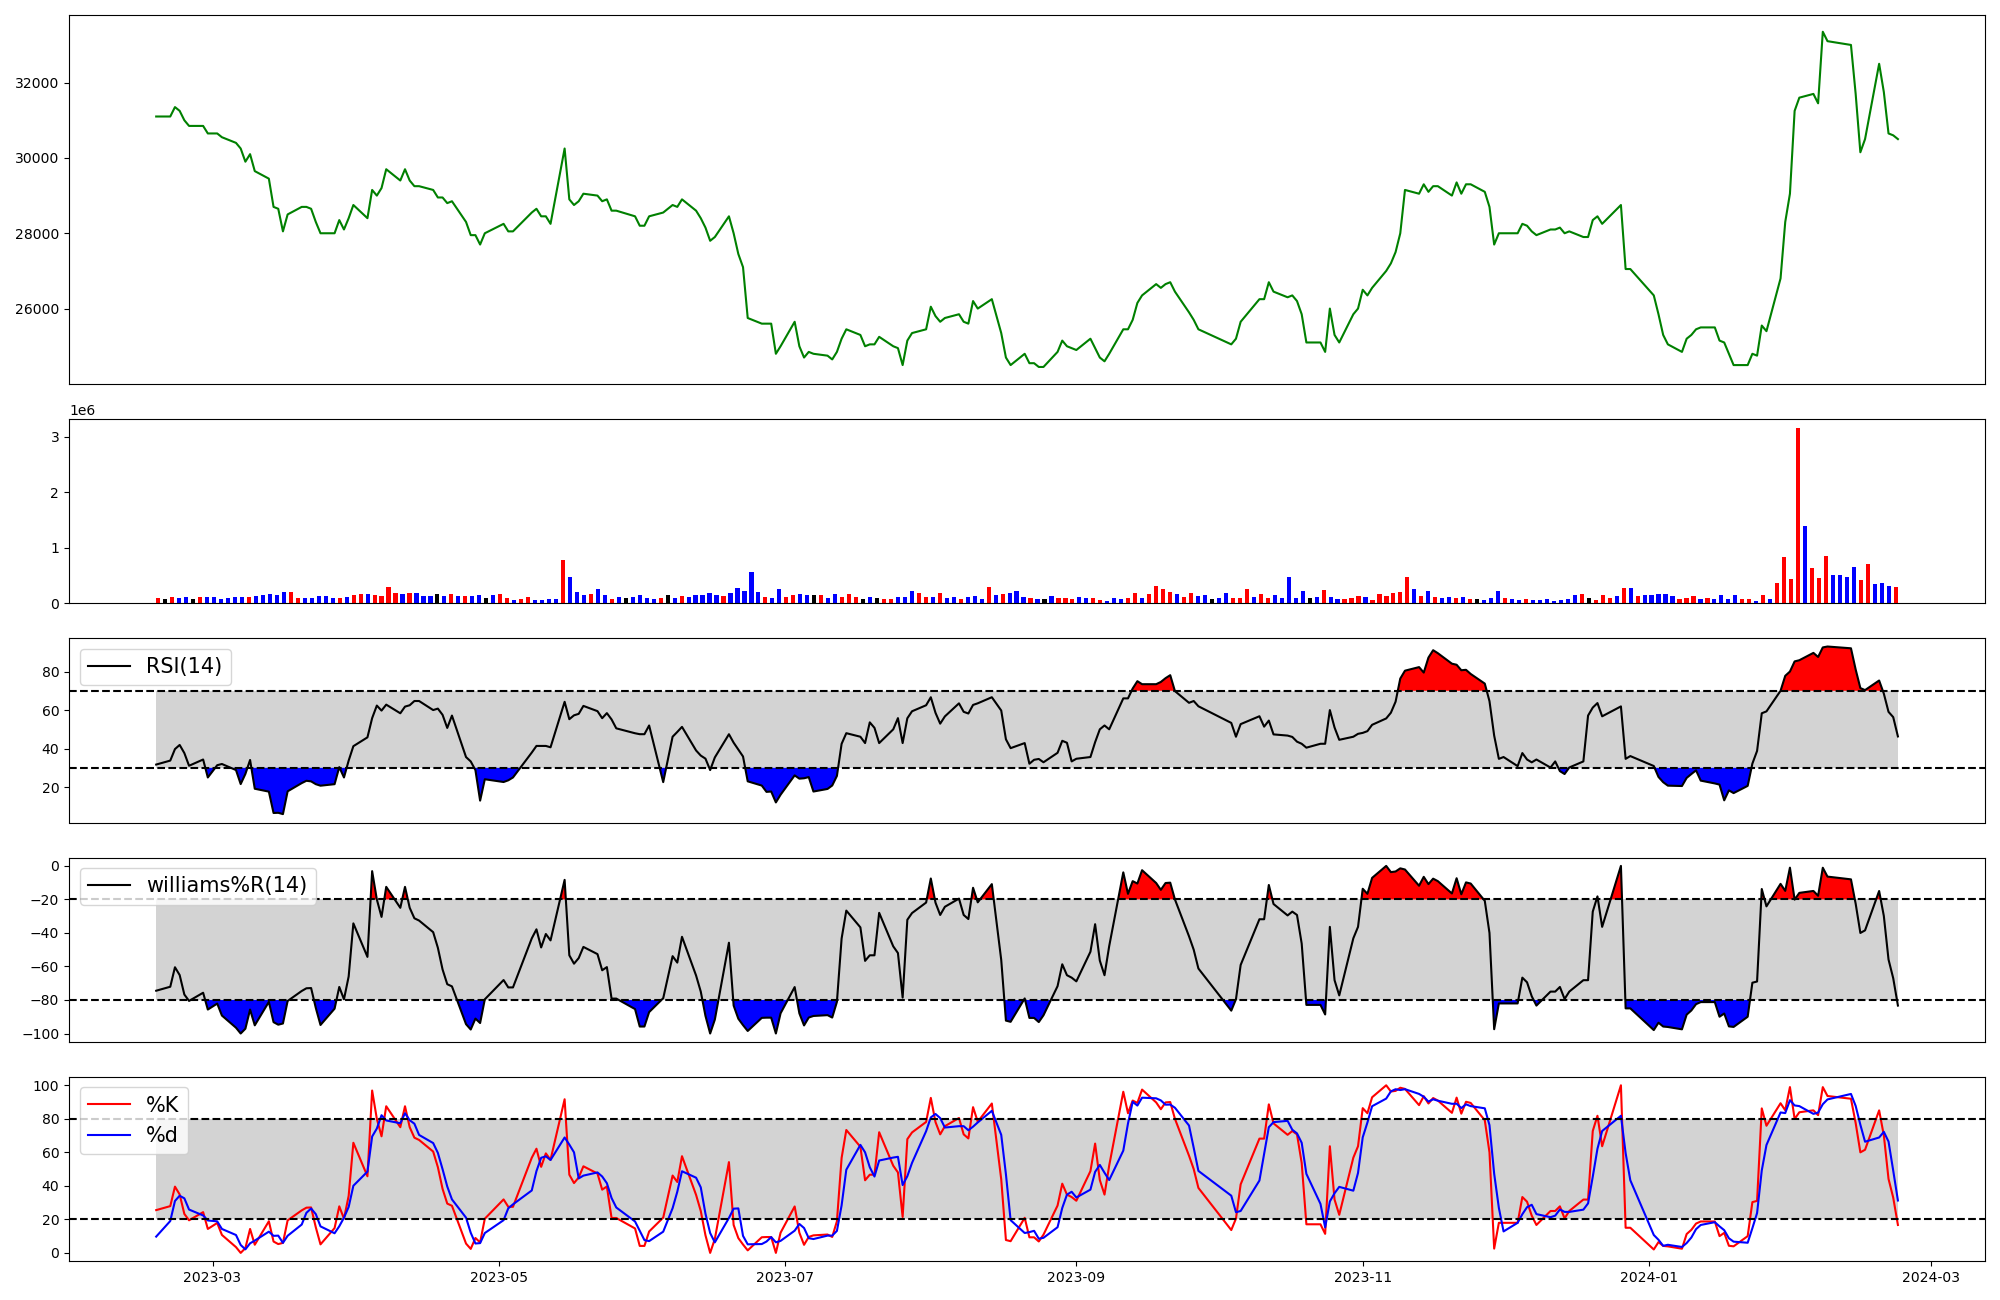The height and width of the screenshot is (1300, 2000).
Task: Click the %K legend entry text
Action: pyautogui.click(x=162, y=1105)
